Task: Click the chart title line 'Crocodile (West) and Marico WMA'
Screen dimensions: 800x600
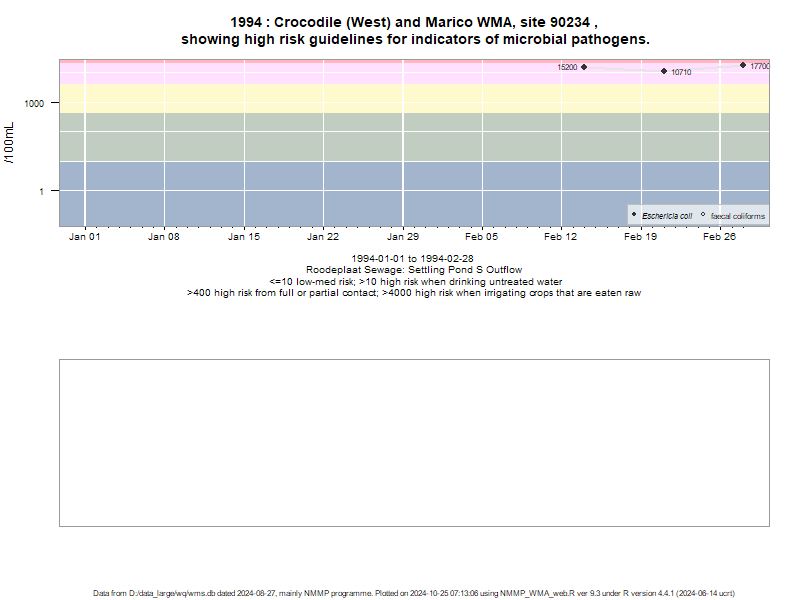Action: click(x=414, y=22)
